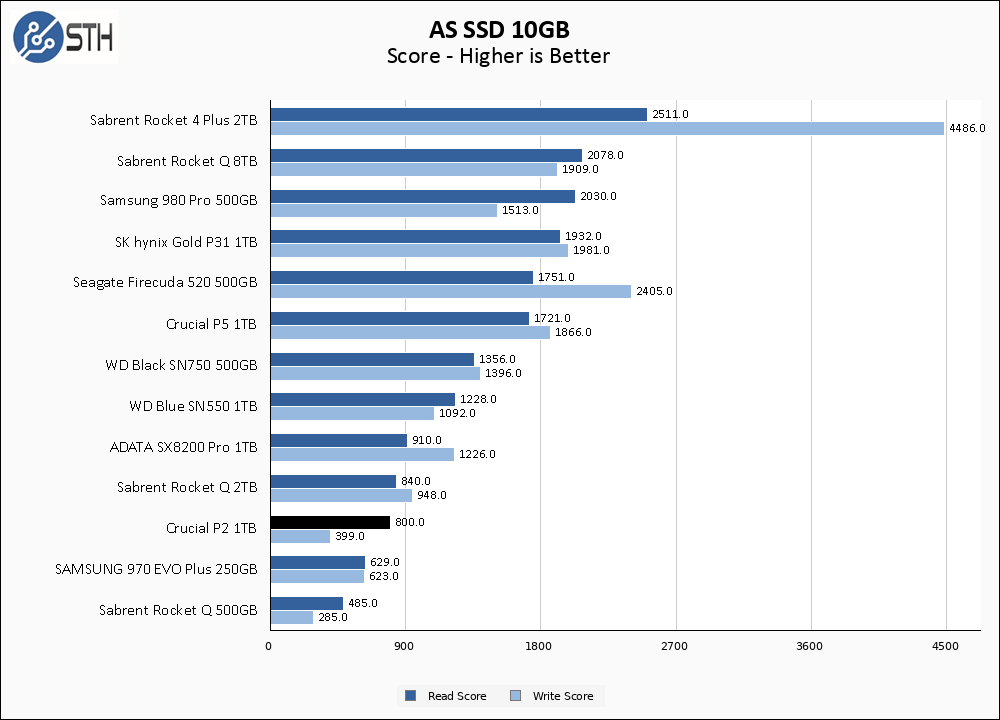1000x720 pixels.
Task: Click the Sabrent Rocket 4 Plus 2TB label
Action: point(173,121)
